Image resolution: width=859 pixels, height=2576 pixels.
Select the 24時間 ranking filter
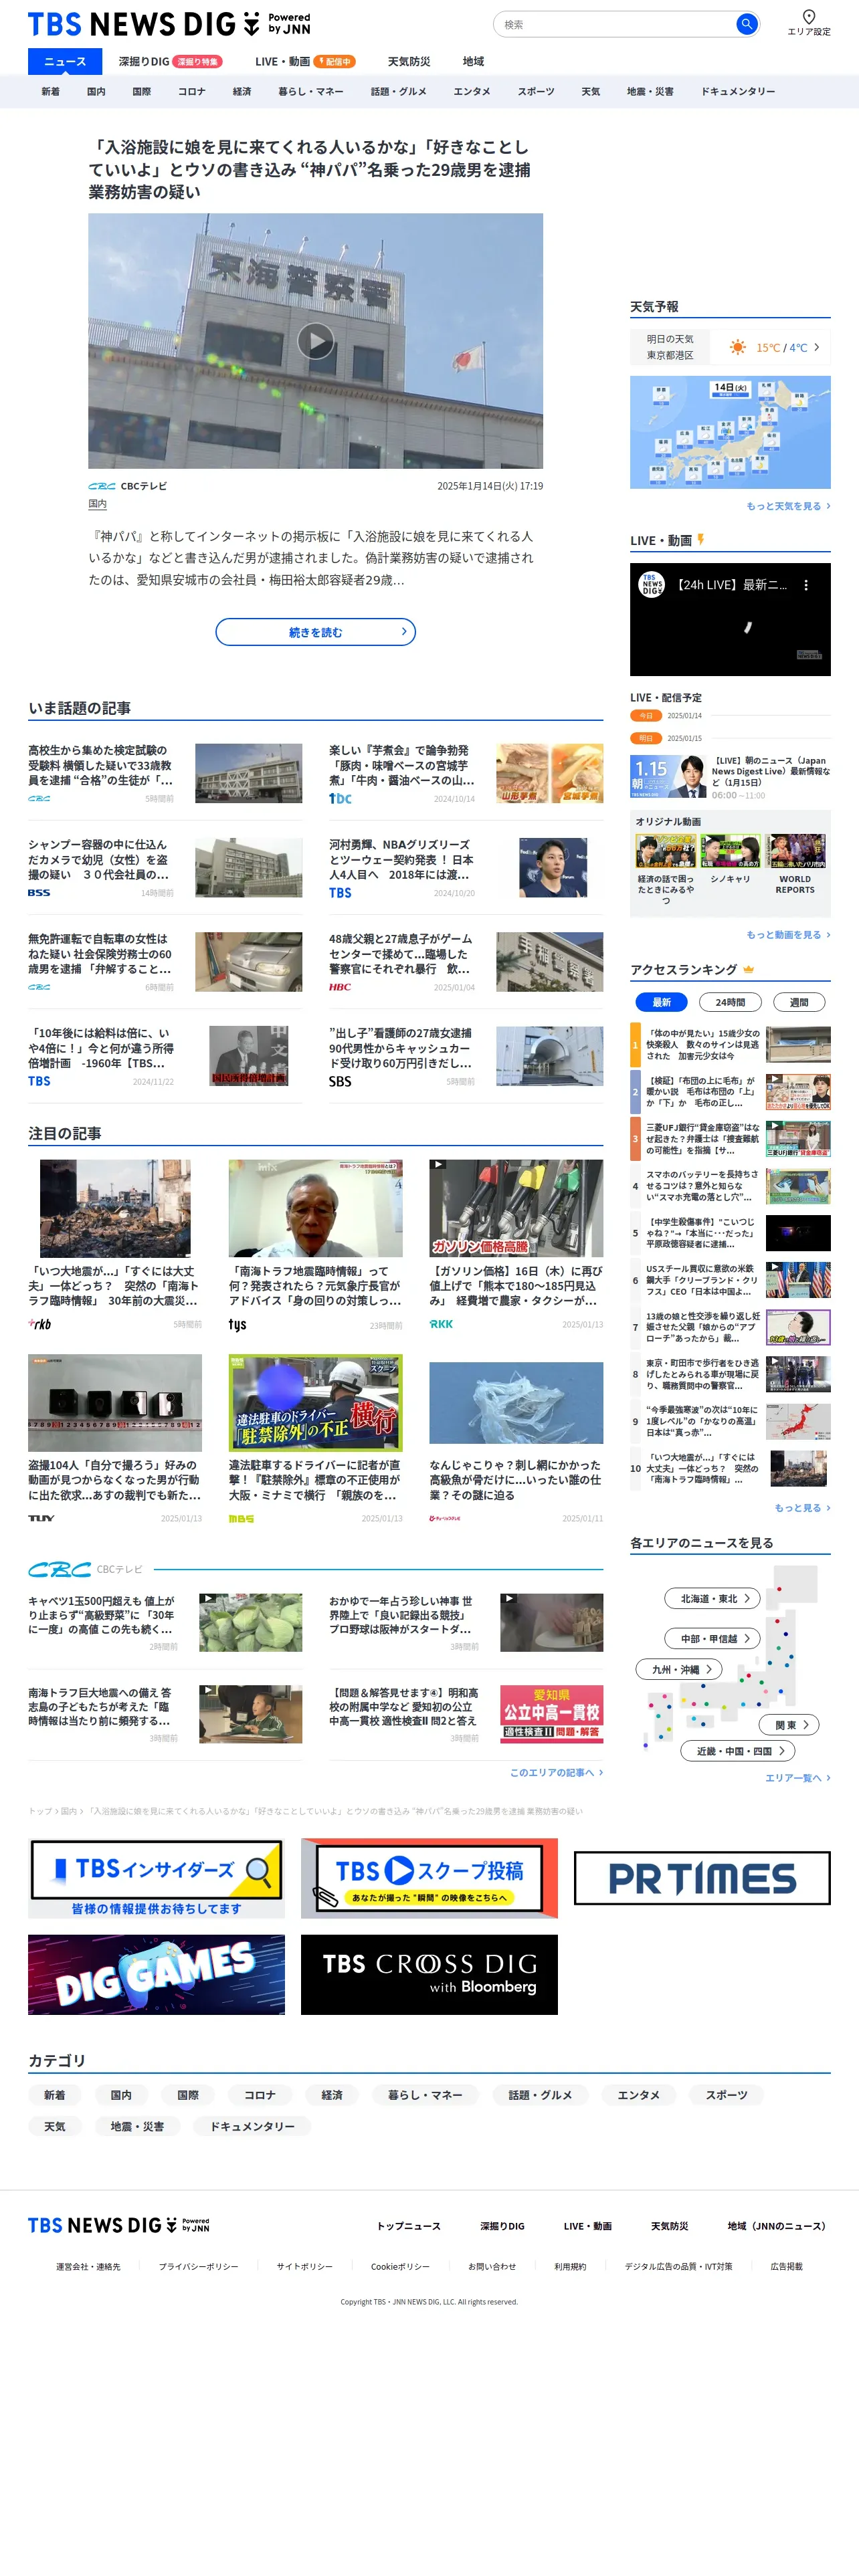[x=730, y=1002]
